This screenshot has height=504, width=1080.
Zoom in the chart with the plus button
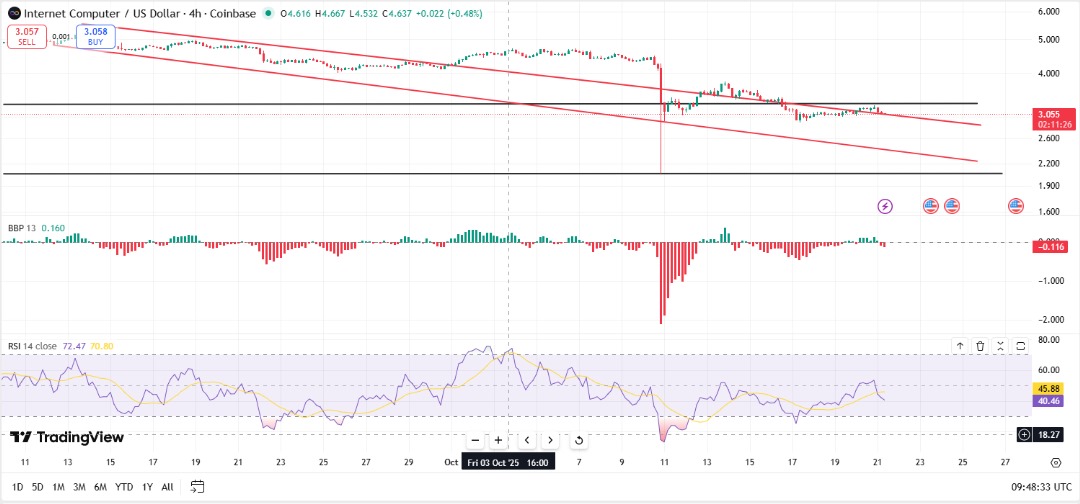point(498,441)
